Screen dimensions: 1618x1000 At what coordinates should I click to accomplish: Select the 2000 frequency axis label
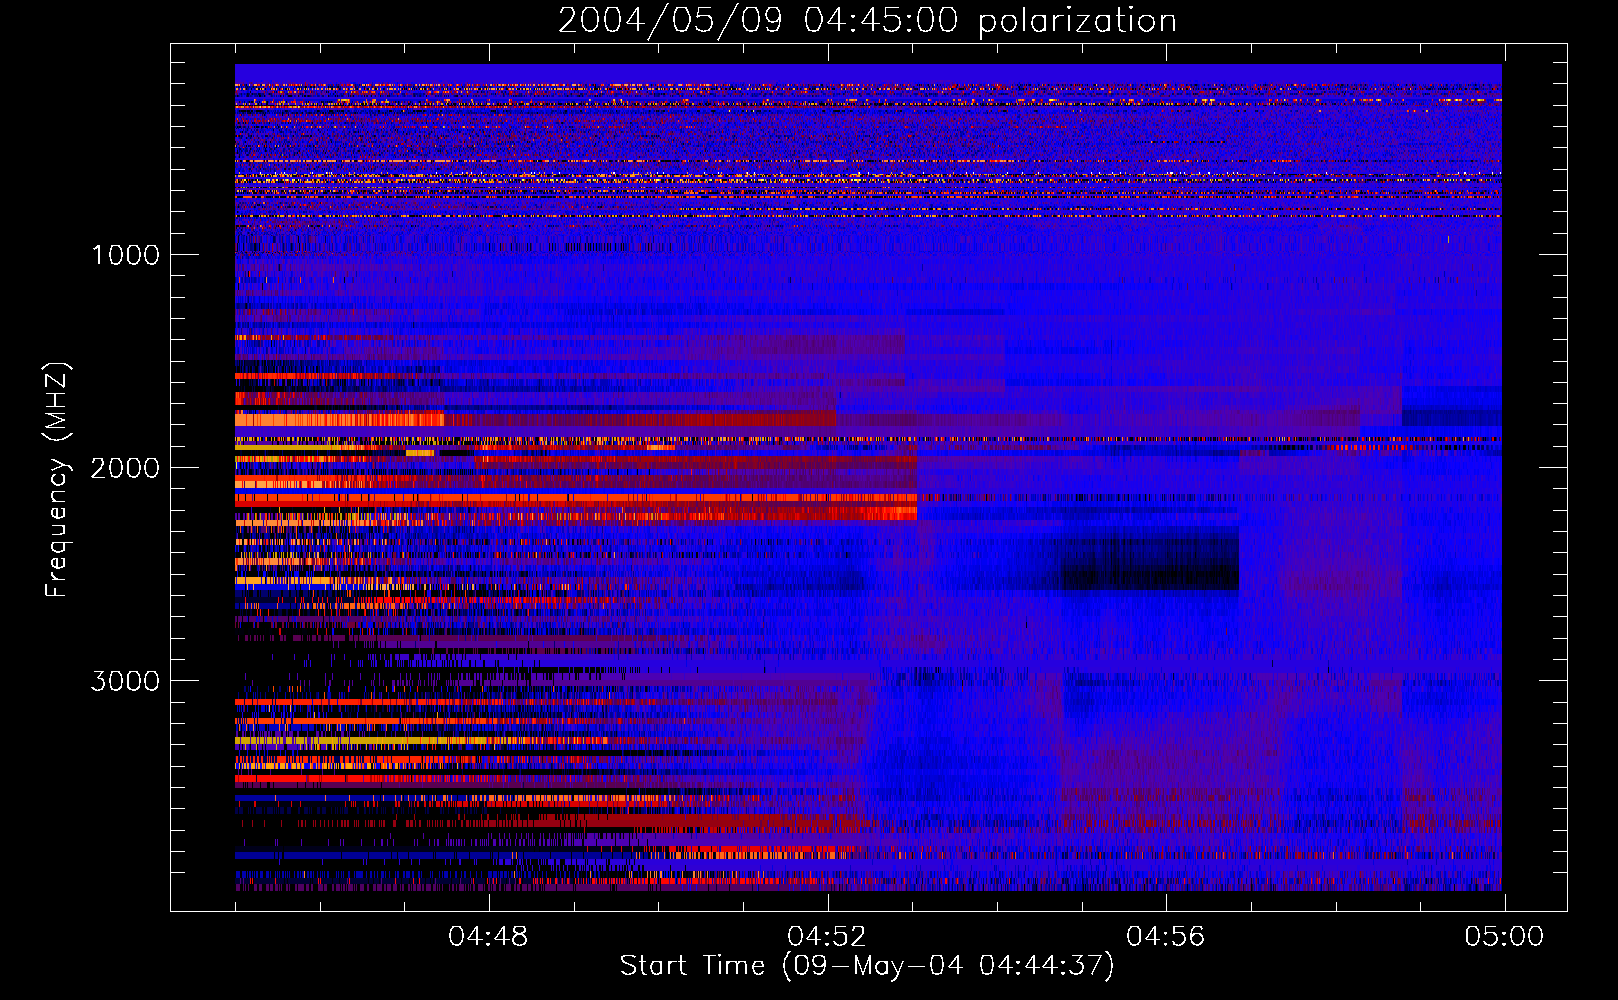tap(125, 468)
